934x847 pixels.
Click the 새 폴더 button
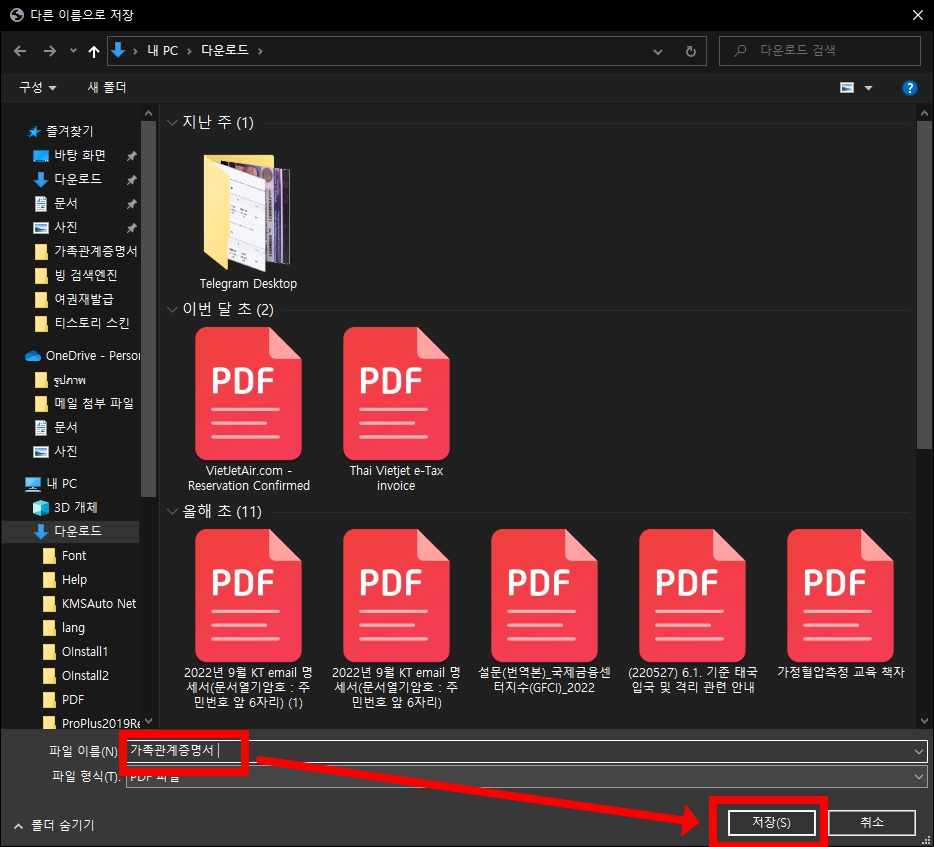click(107, 88)
